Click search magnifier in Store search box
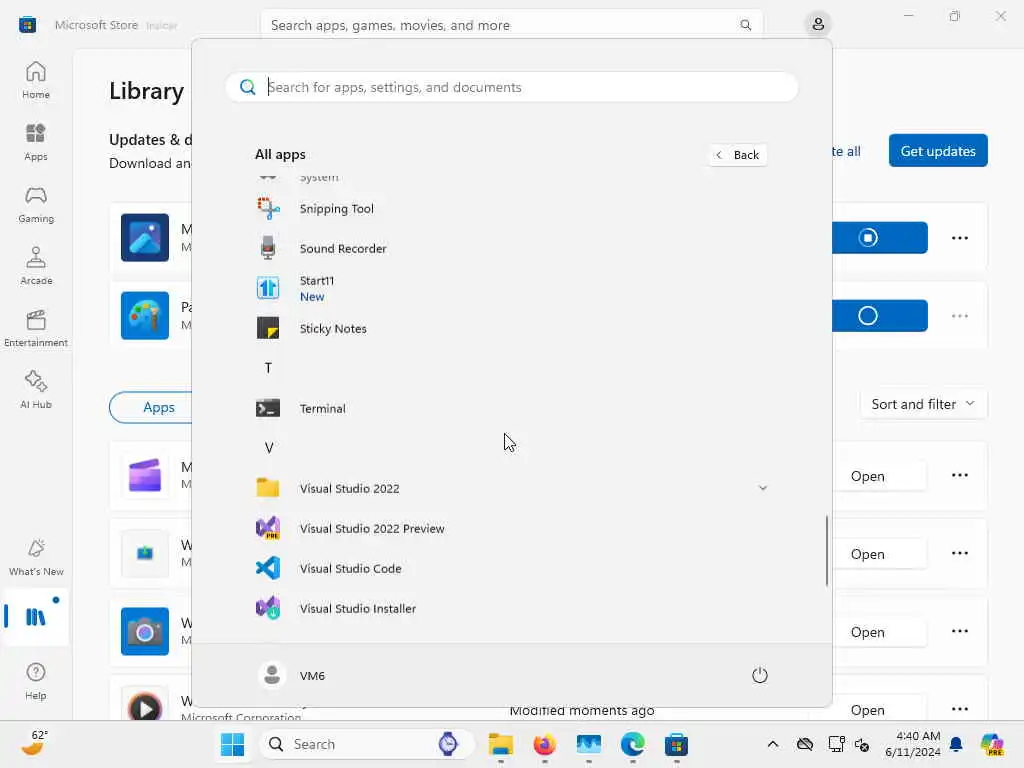The image size is (1024, 768). point(745,25)
